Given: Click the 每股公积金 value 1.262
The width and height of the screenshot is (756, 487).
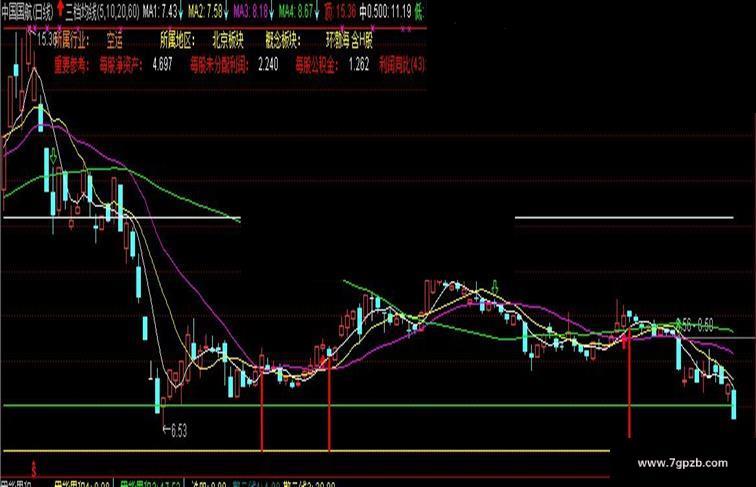Looking at the screenshot, I should coord(359,65).
